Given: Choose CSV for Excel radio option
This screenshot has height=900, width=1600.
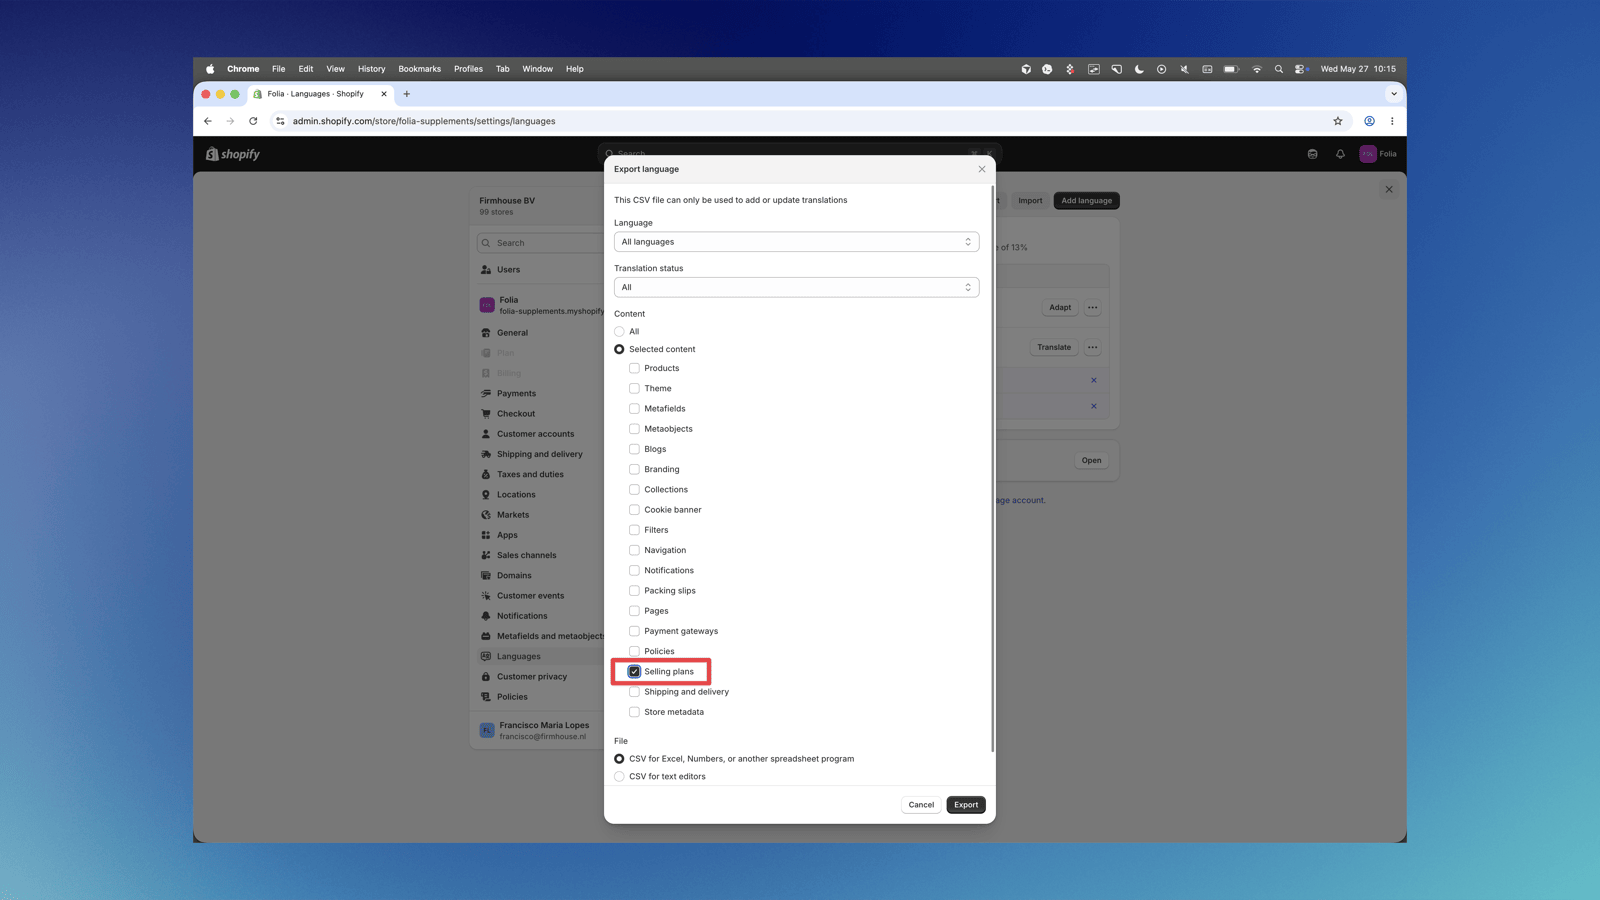Looking at the screenshot, I should (619, 759).
